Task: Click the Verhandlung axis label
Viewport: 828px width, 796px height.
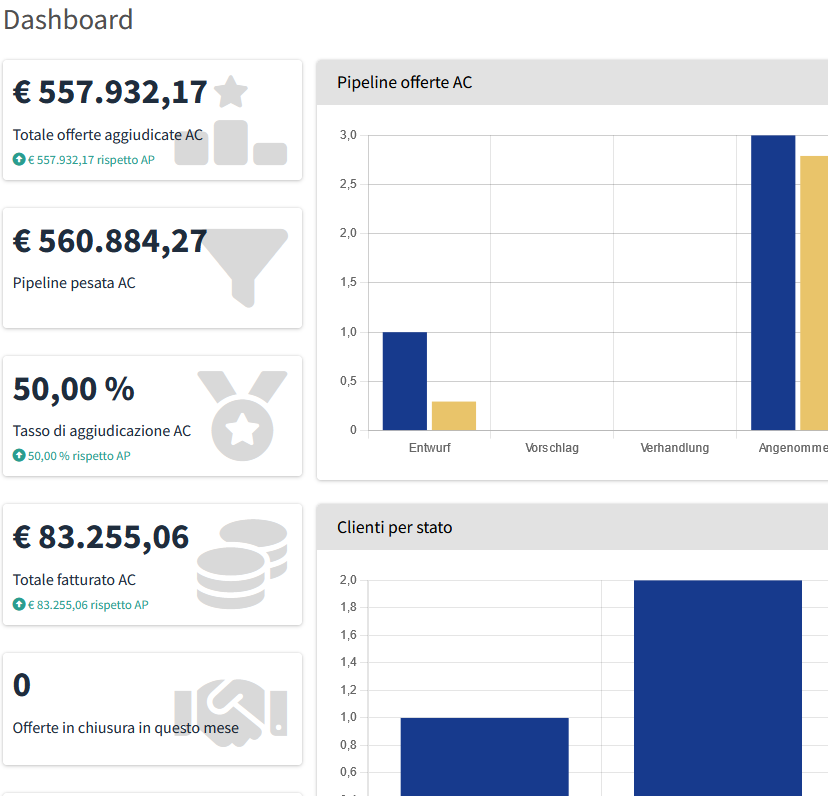Action: pos(675,448)
